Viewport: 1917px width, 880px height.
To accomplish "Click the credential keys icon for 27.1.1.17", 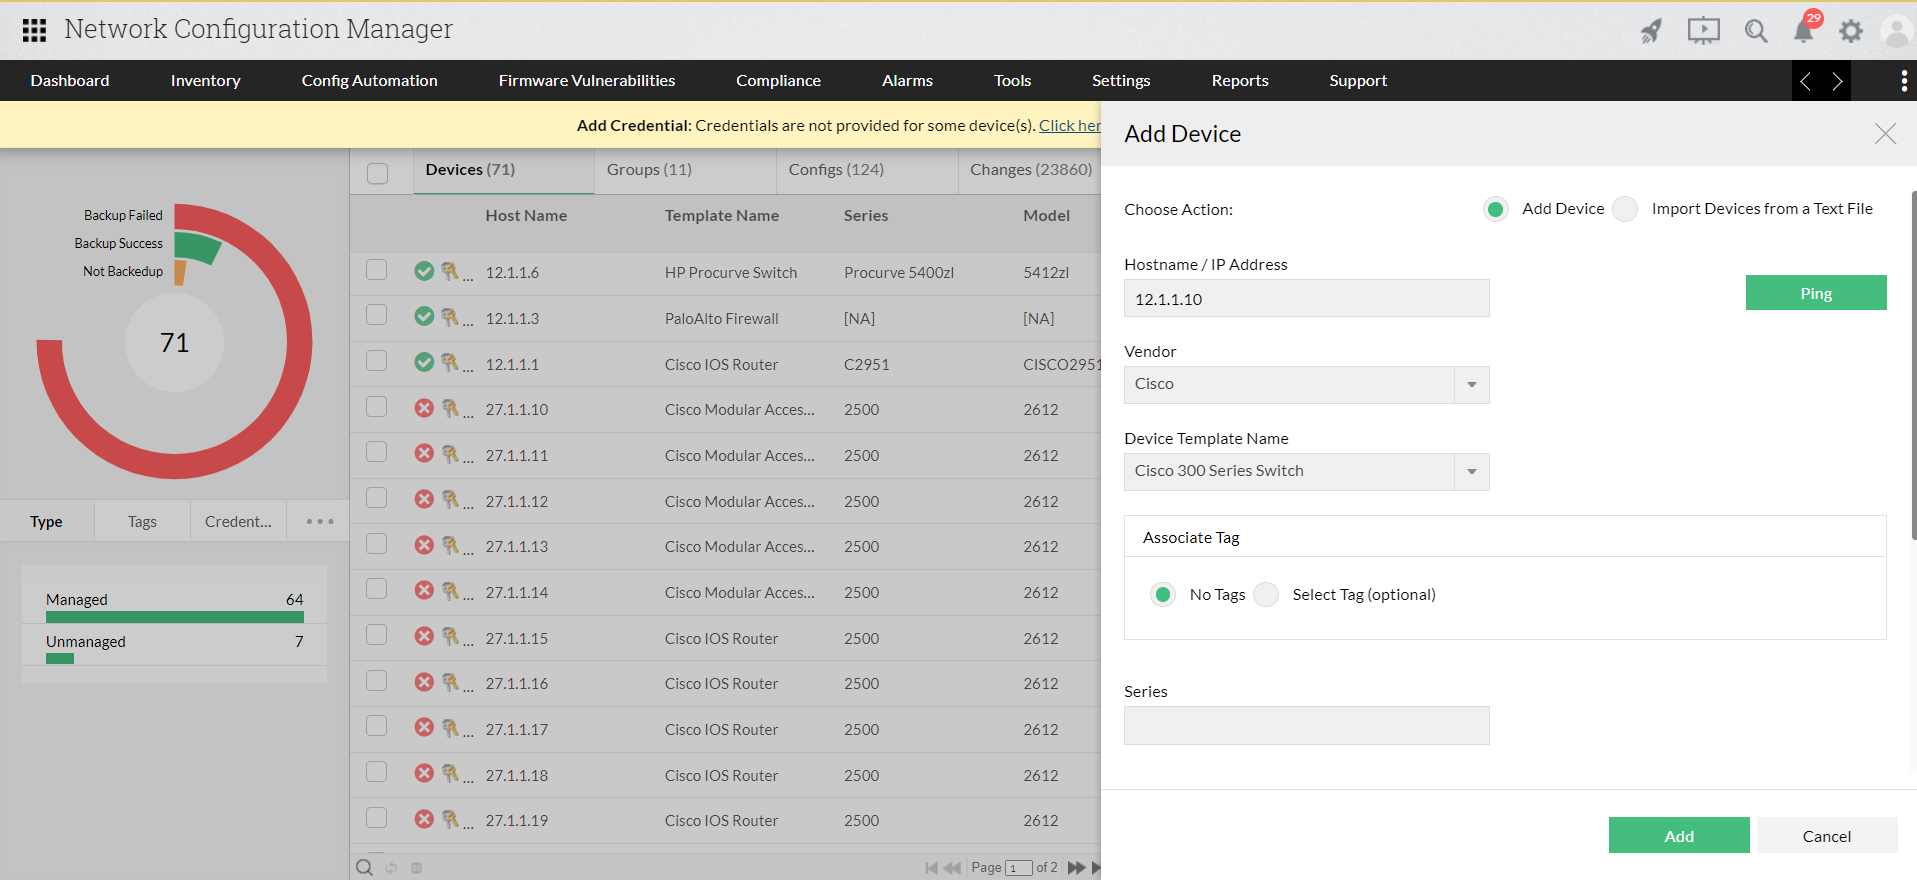I will 452,727.
